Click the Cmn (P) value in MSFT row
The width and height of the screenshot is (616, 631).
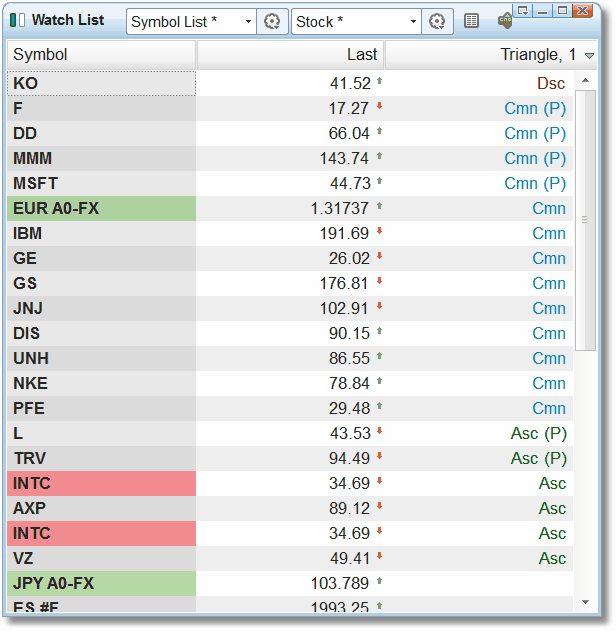(x=536, y=184)
